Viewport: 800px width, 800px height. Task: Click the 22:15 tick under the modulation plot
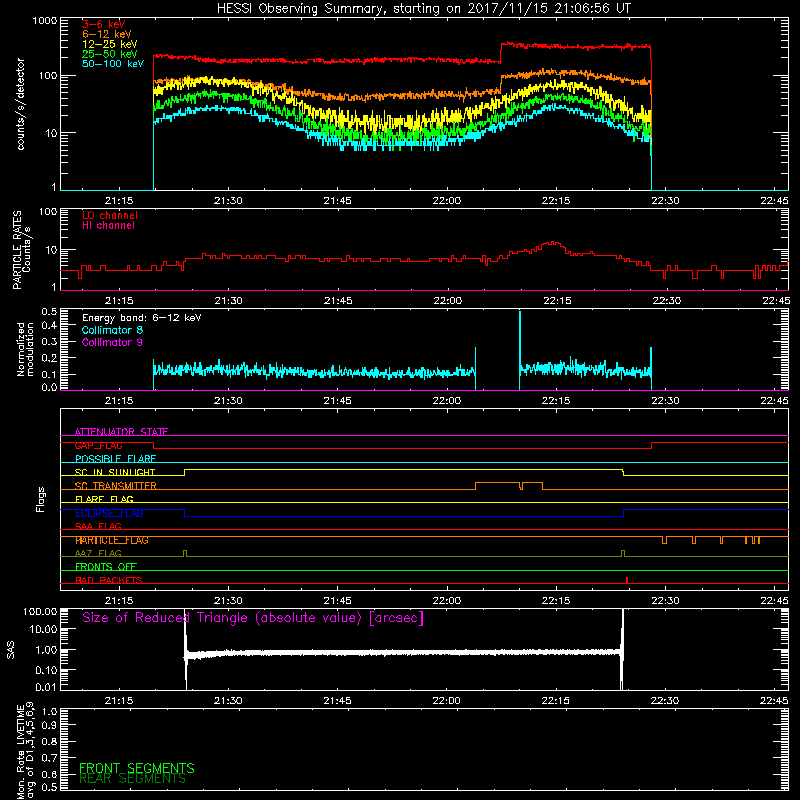[556, 401]
